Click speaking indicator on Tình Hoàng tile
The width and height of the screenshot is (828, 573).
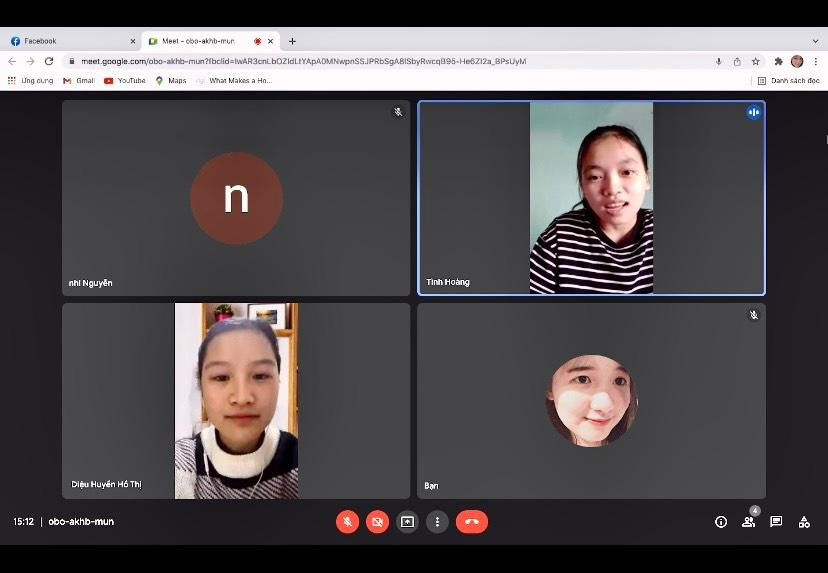pyautogui.click(x=754, y=112)
